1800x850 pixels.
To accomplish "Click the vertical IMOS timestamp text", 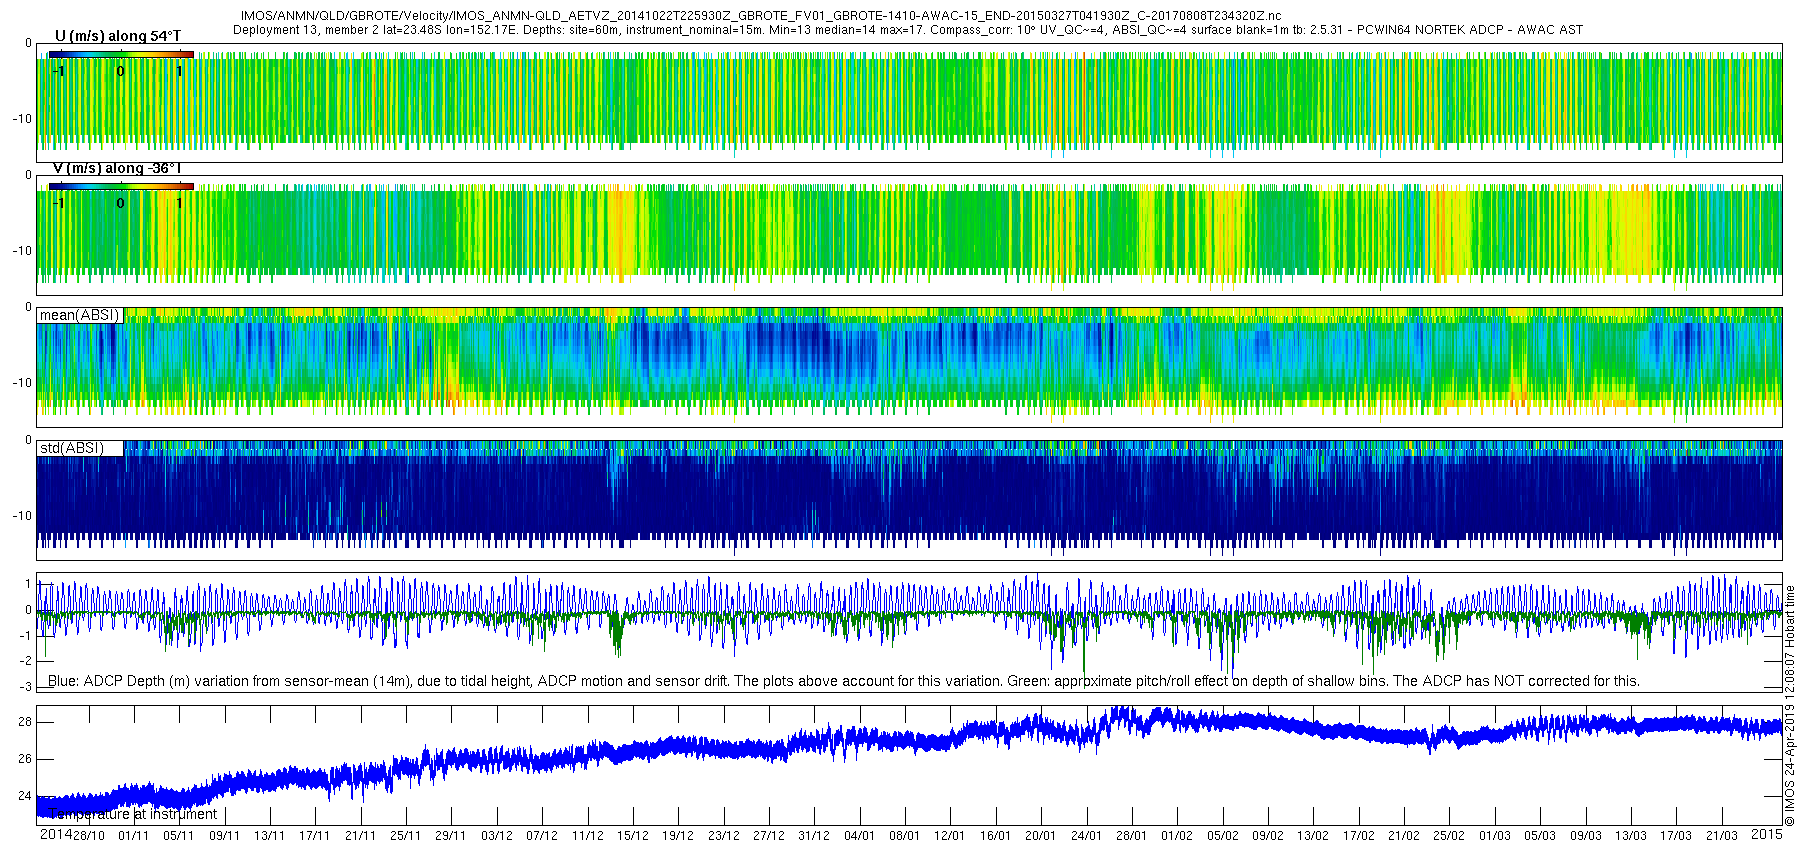I will click(x=1790, y=706).
